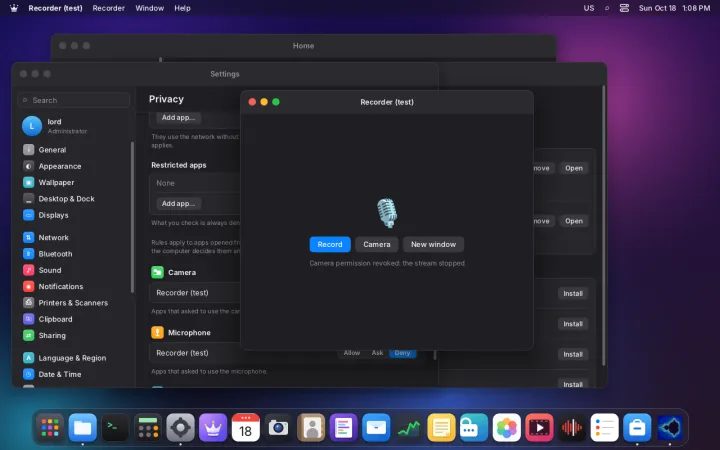The height and width of the screenshot is (450, 720).
Task: Start recording with the Record button
Action: click(x=330, y=244)
